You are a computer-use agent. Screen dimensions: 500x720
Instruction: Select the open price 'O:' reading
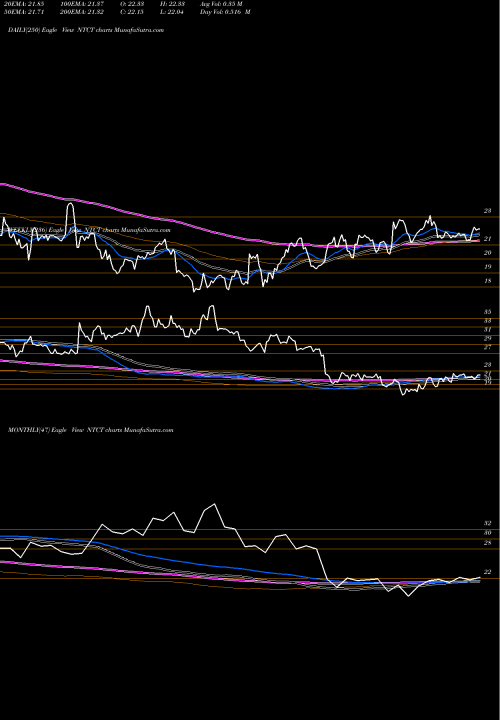pyautogui.click(x=133, y=4)
